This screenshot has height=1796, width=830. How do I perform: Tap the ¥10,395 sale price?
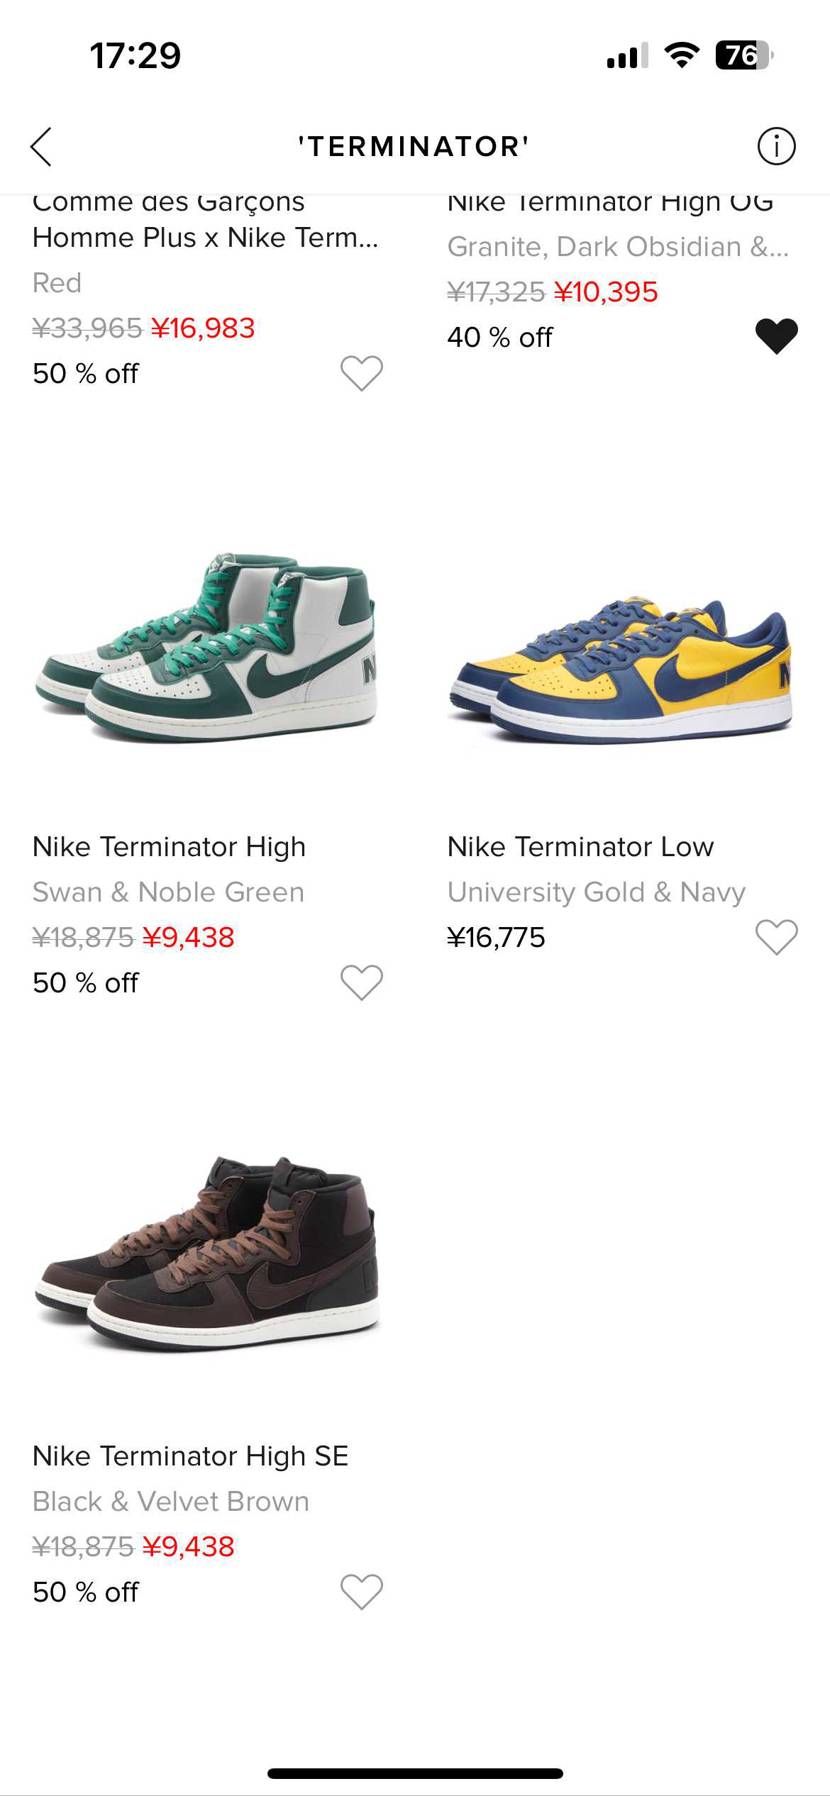[606, 292]
